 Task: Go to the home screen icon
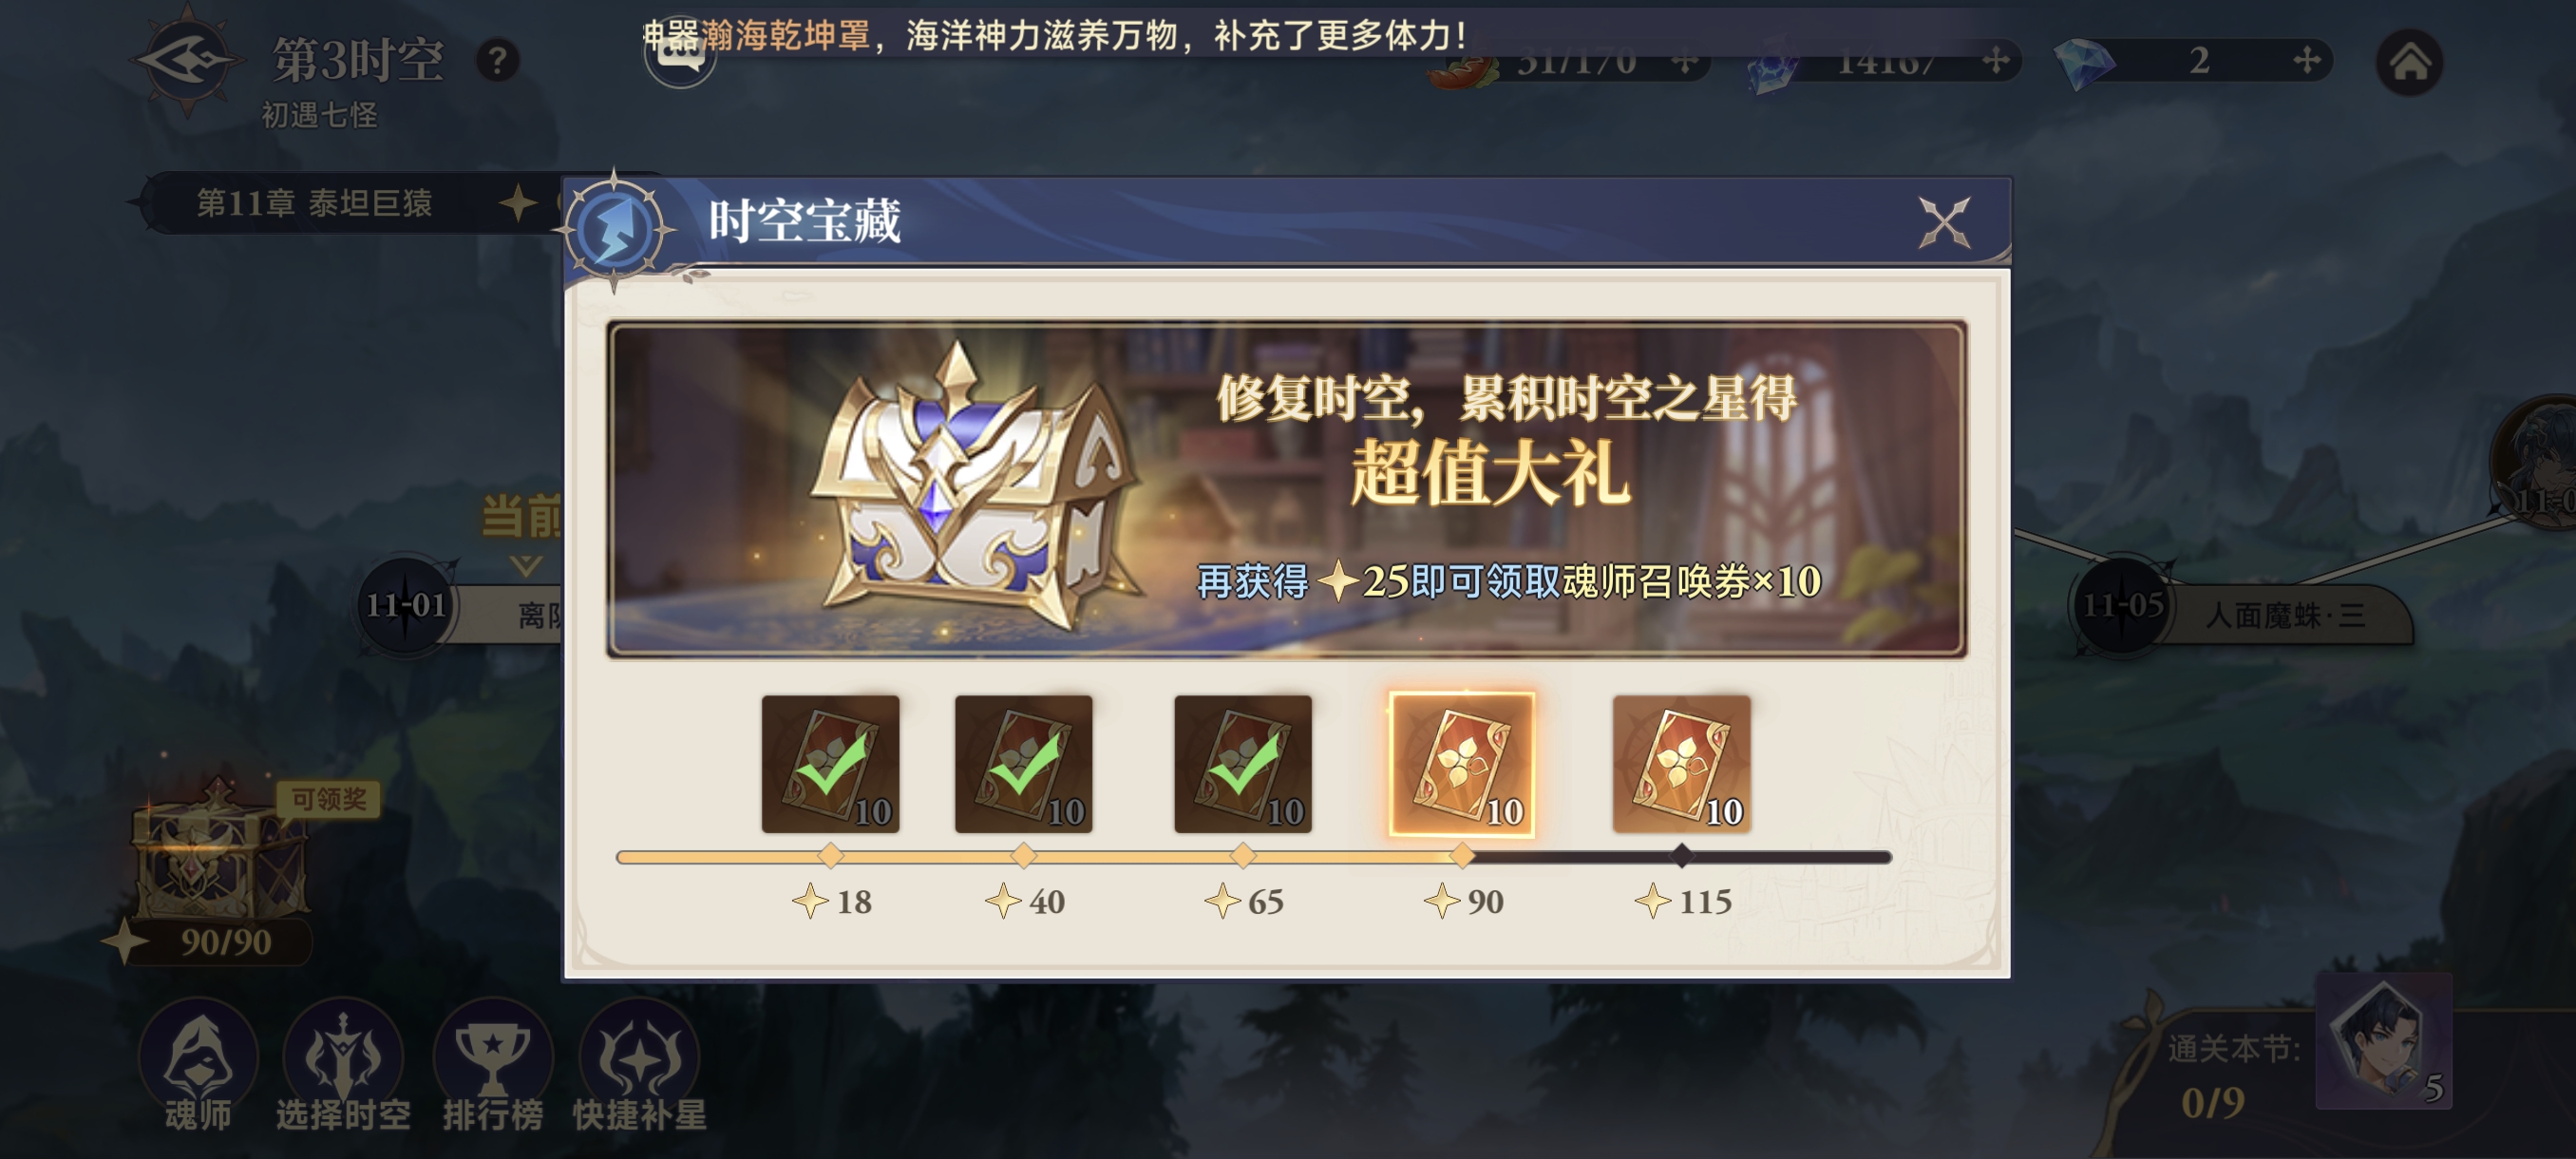(x=2409, y=62)
